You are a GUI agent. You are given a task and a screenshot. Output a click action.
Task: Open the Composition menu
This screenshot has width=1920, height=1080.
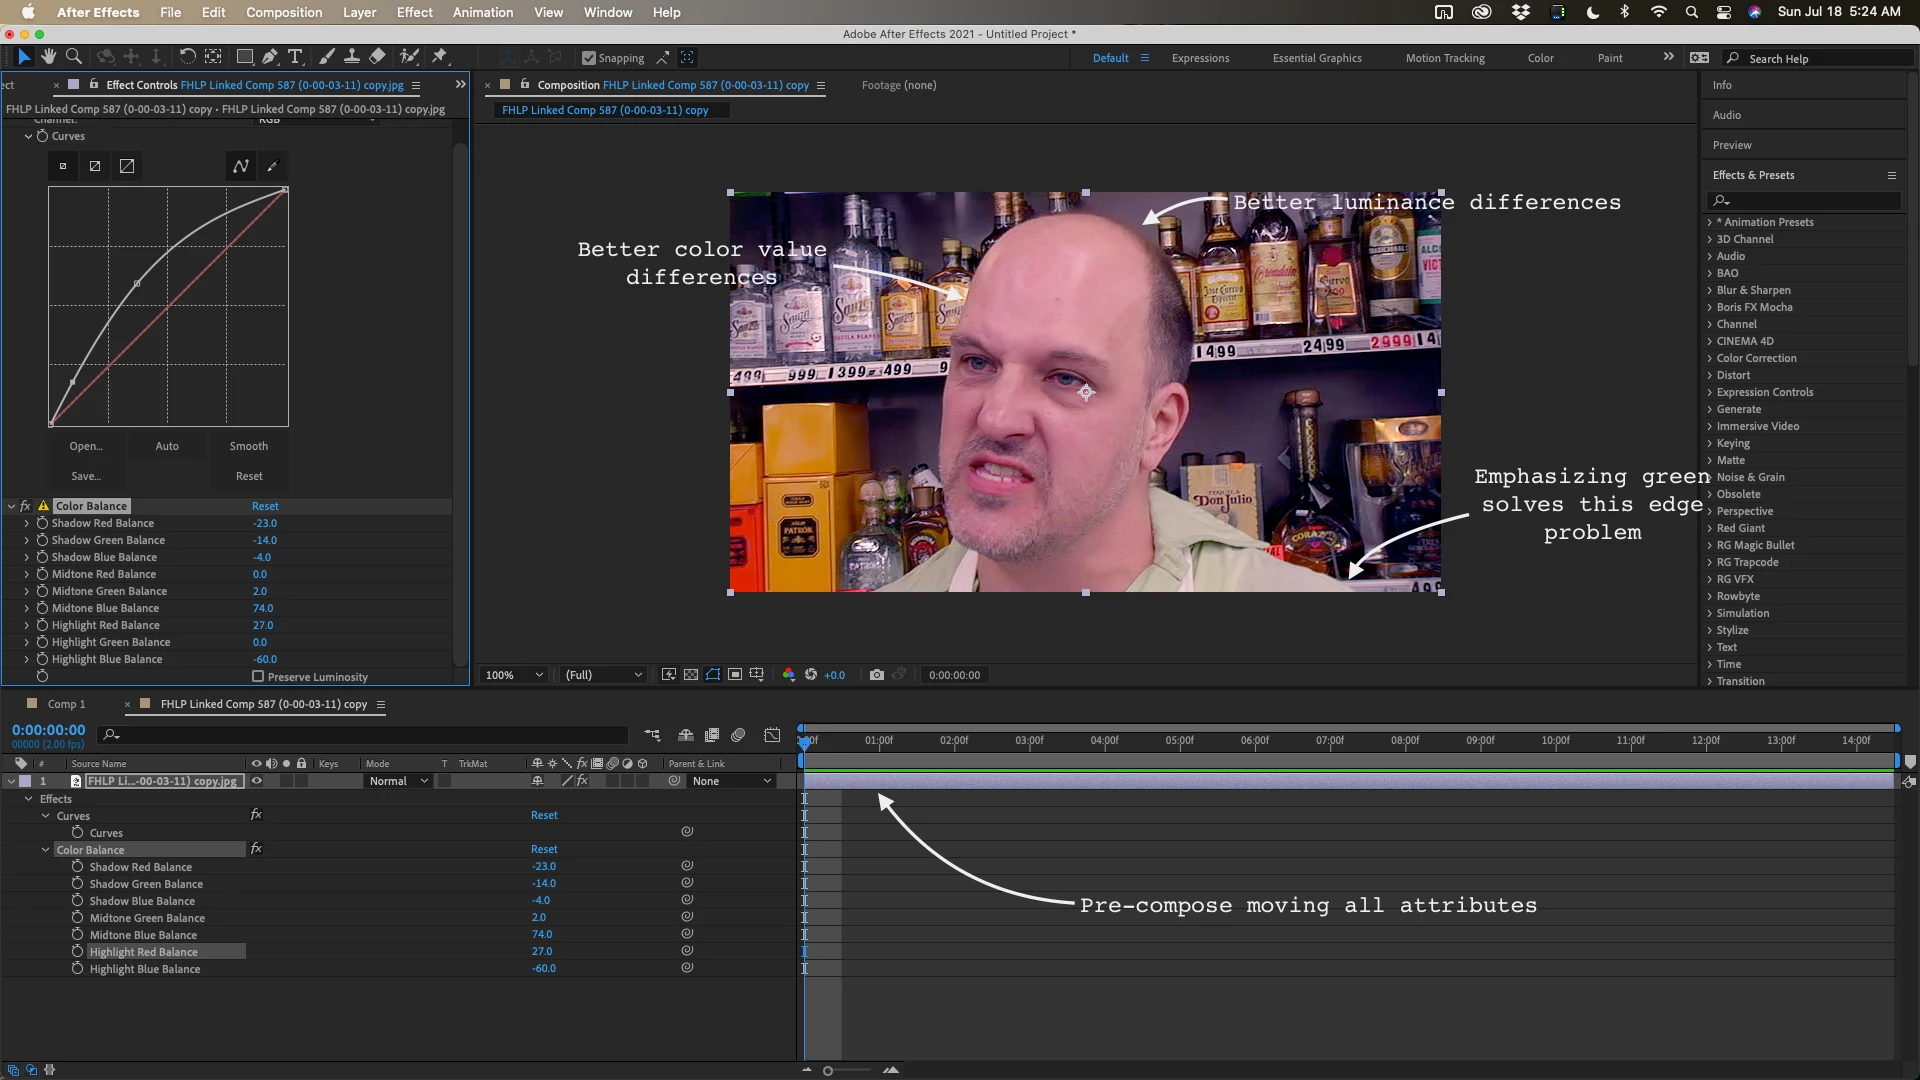pyautogui.click(x=284, y=12)
